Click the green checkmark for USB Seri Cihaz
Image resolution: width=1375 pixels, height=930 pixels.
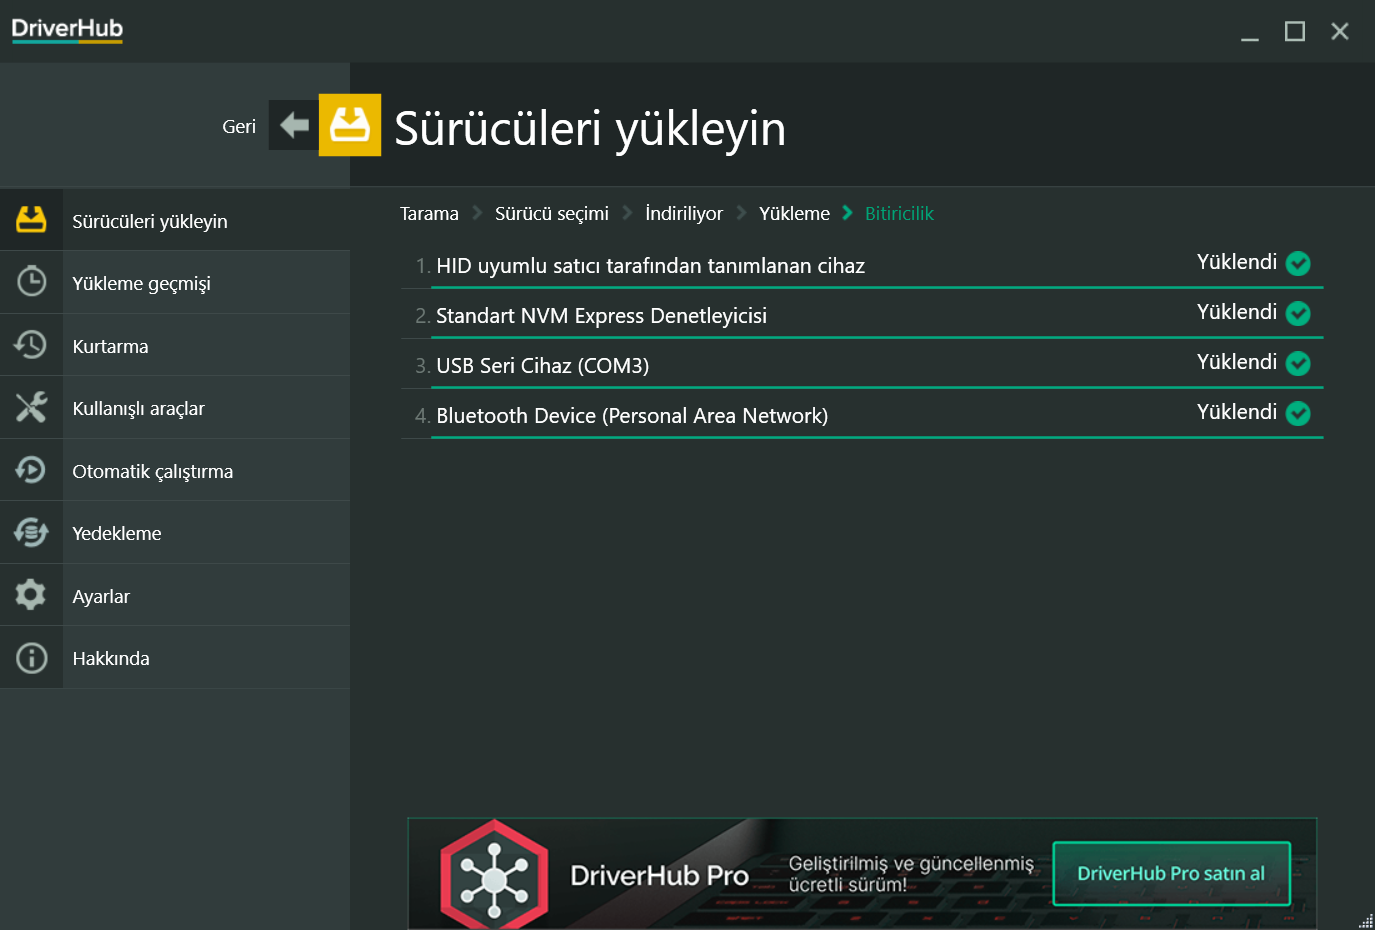[1298, 363]
